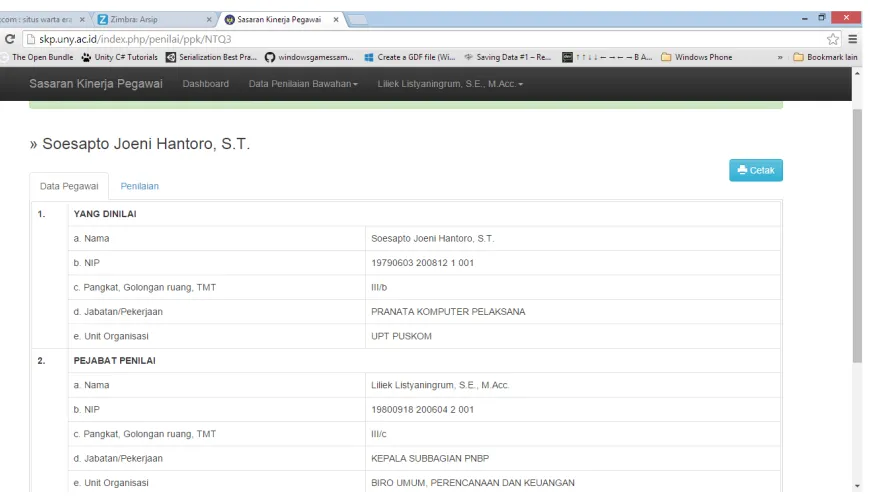Select the NIP value 19800918 200604 2 001

click(422, 409)
